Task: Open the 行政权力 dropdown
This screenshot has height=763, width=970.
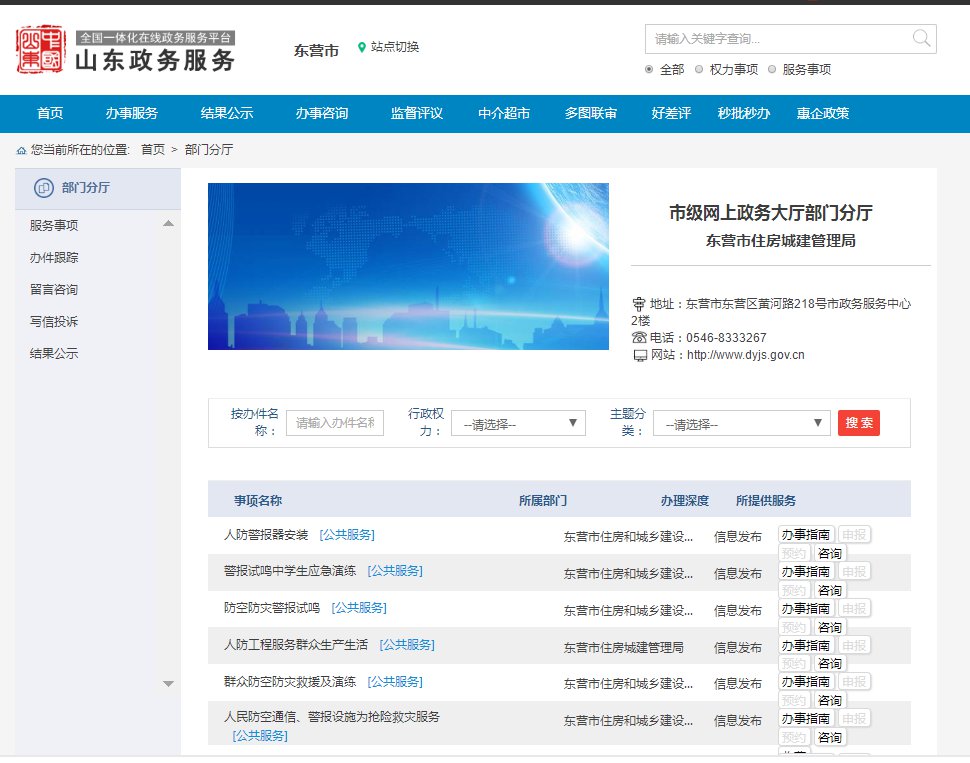Action: [x=517, y=423]
